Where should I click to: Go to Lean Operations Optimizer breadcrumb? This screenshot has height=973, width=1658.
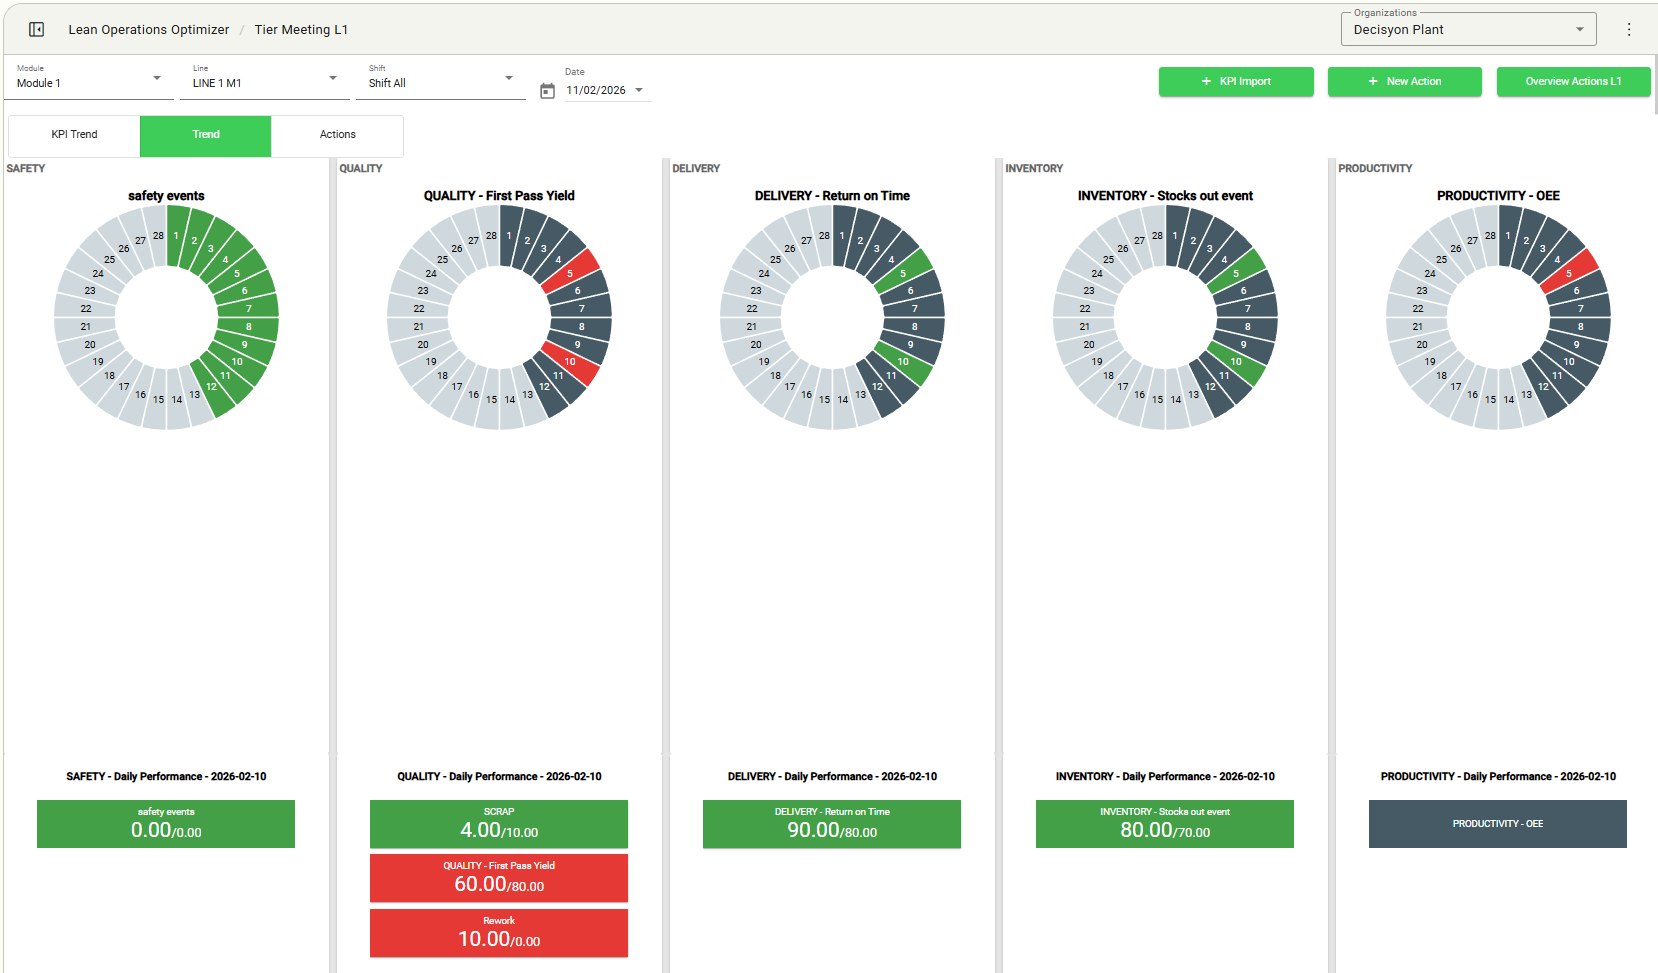click(148, 29)
